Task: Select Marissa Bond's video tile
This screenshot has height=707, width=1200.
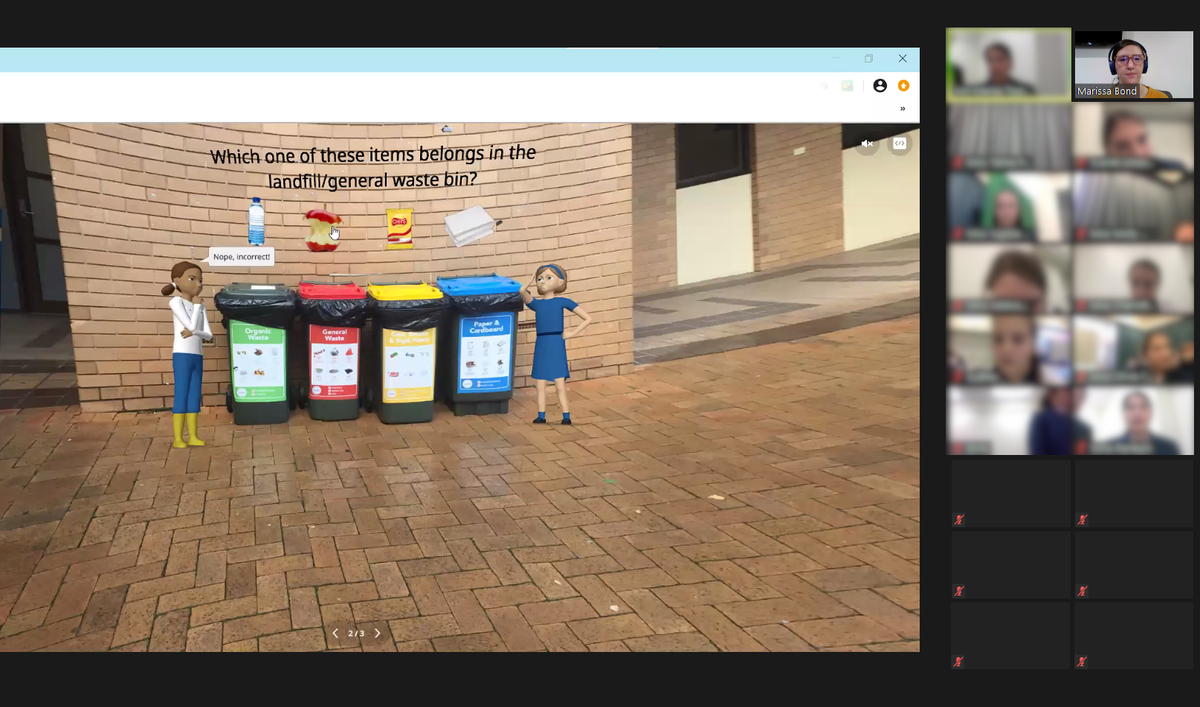Action: pos(1134,63)
